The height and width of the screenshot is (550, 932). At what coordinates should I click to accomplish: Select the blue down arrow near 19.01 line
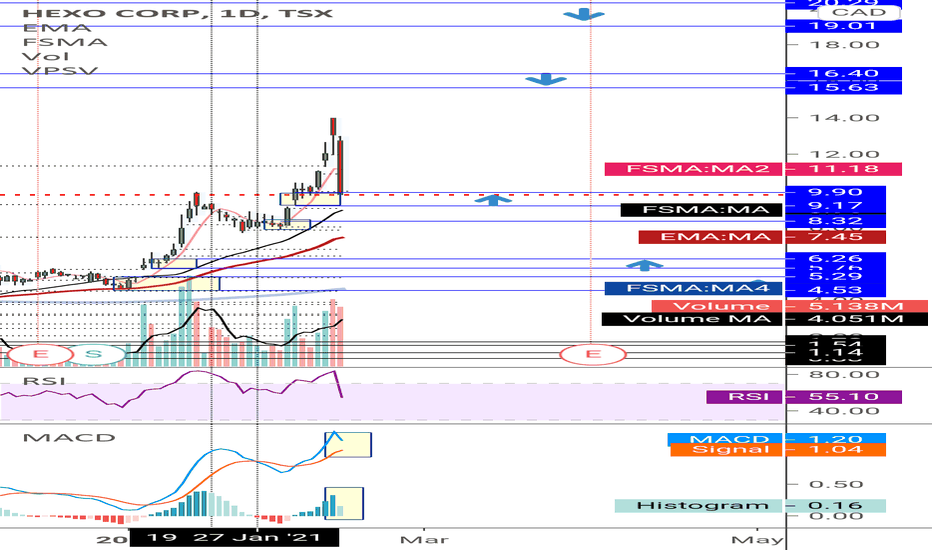coord(584,14)
